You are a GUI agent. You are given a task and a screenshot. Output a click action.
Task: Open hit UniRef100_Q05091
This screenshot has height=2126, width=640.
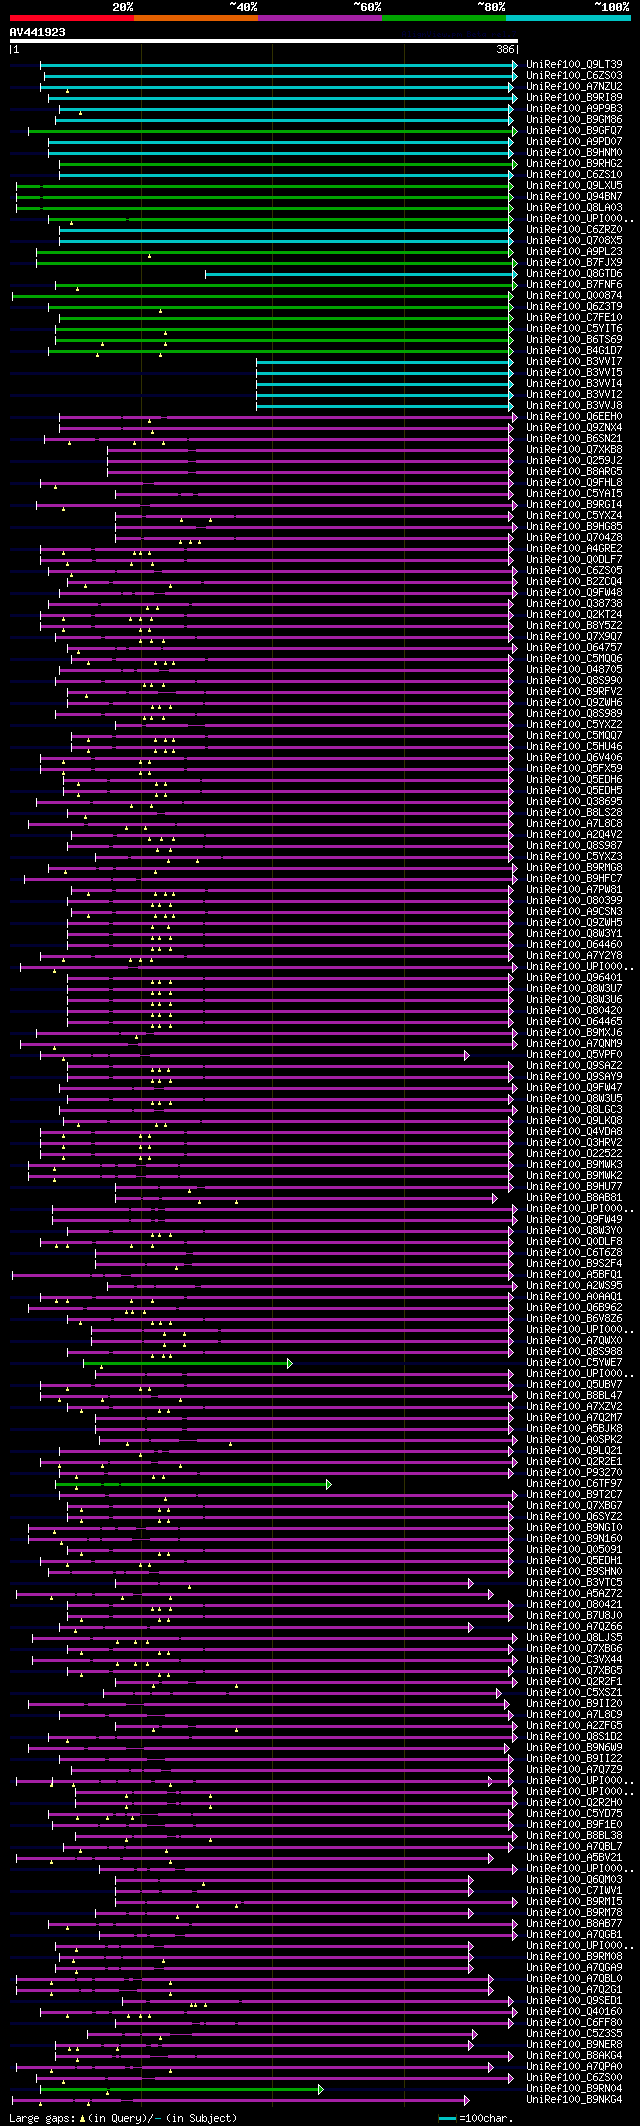tap(574, 1550)
